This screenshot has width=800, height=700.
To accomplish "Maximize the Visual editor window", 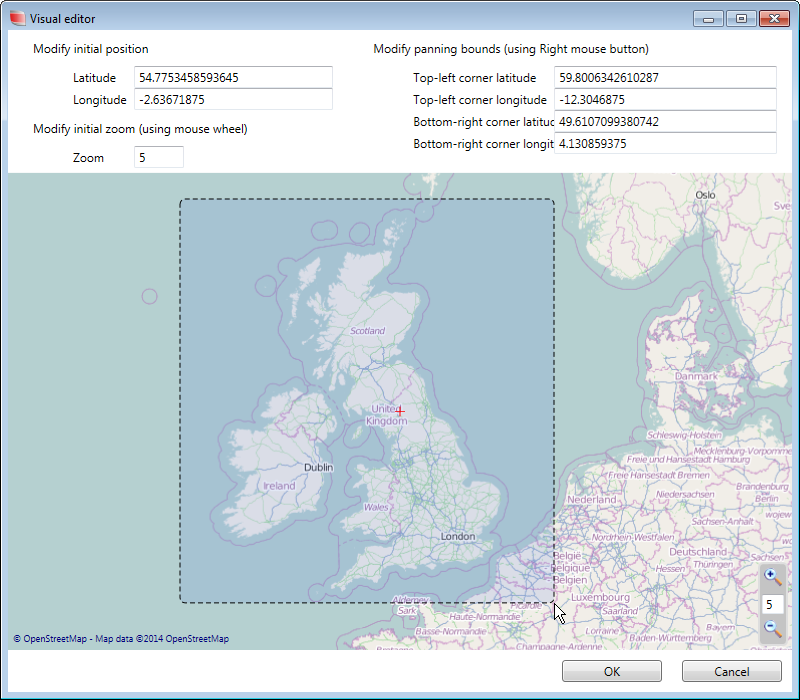I will coord(741,19).
